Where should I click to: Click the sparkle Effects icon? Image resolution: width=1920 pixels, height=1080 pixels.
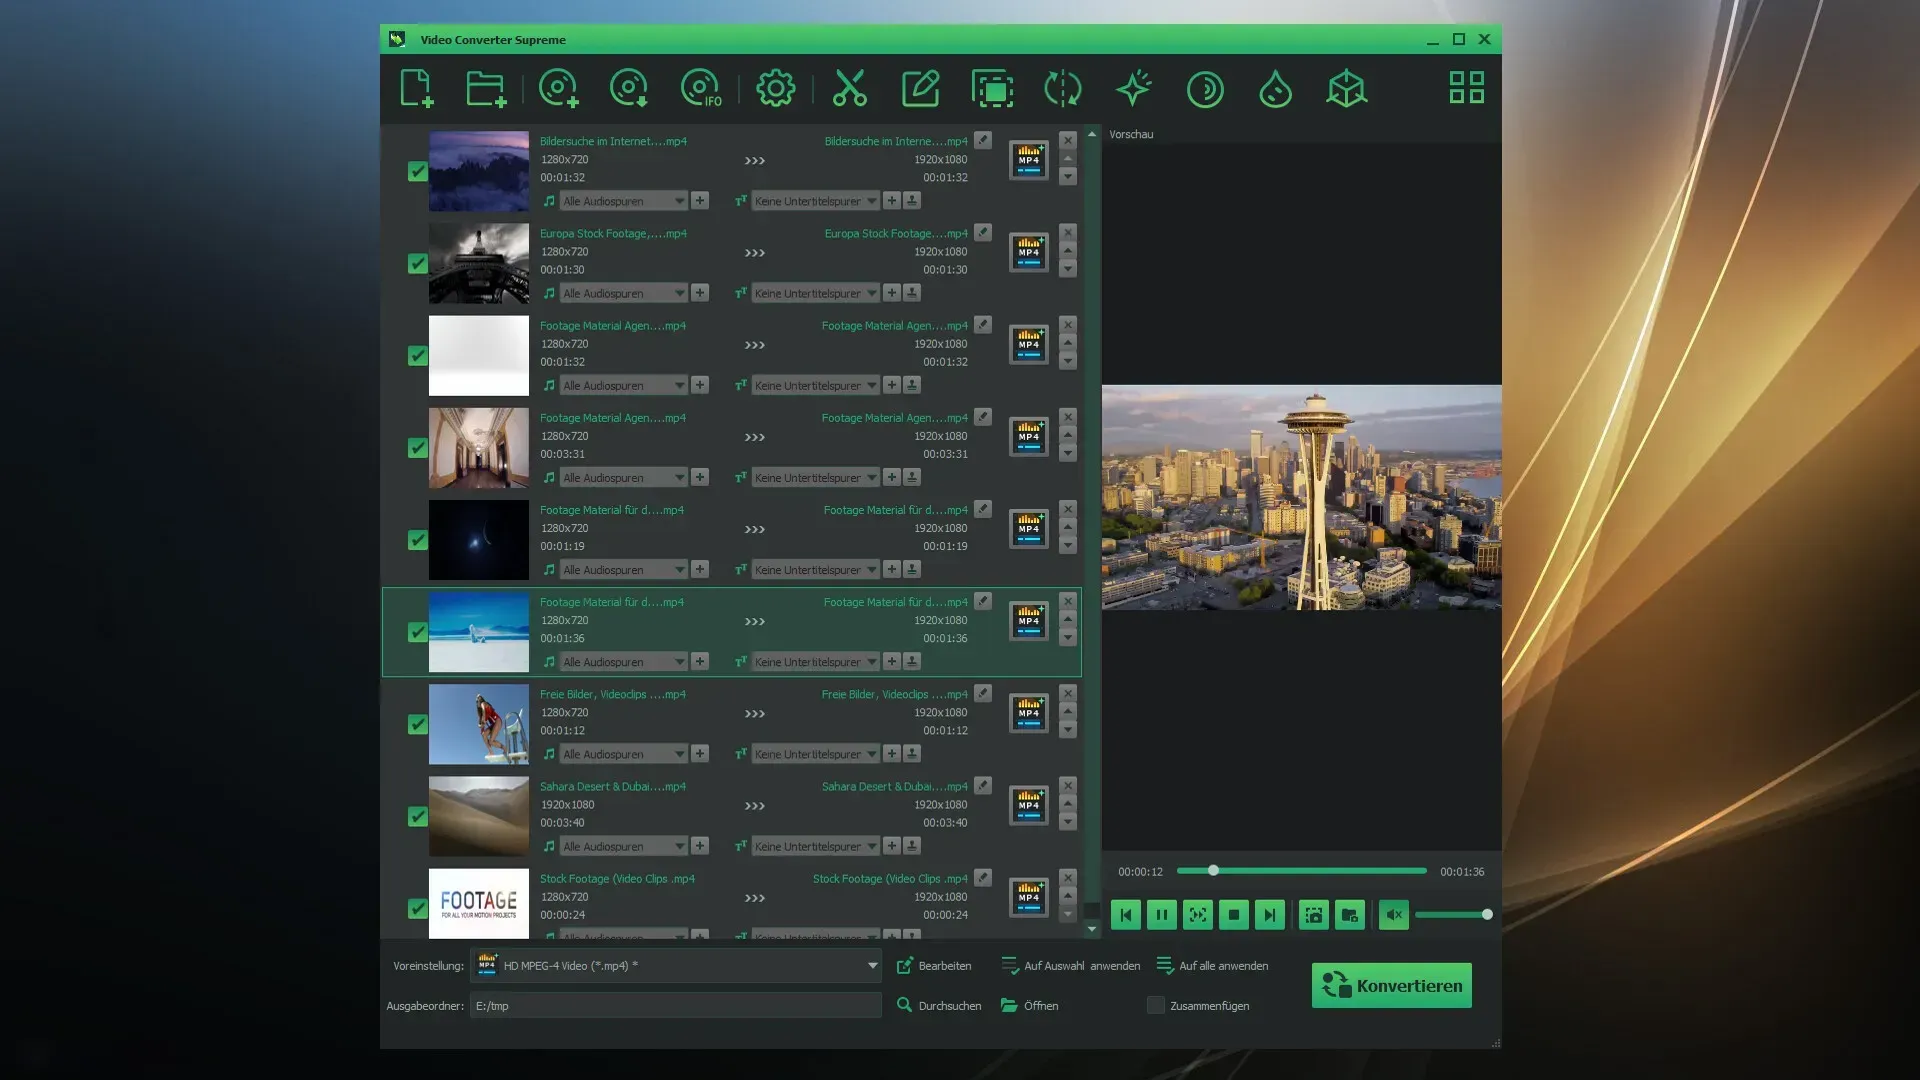(x=1134, y=88)
